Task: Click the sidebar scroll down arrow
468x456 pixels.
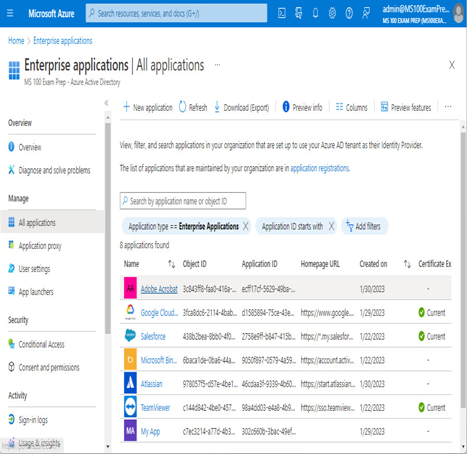Action: point(108,446)
